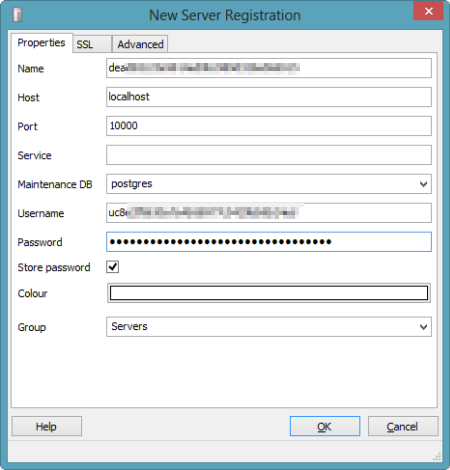This screenshot has width=450, height=470.
Task: Click the pgAdmin server icon in title bar
Action: pyautogui.click(x=17, y=15)
